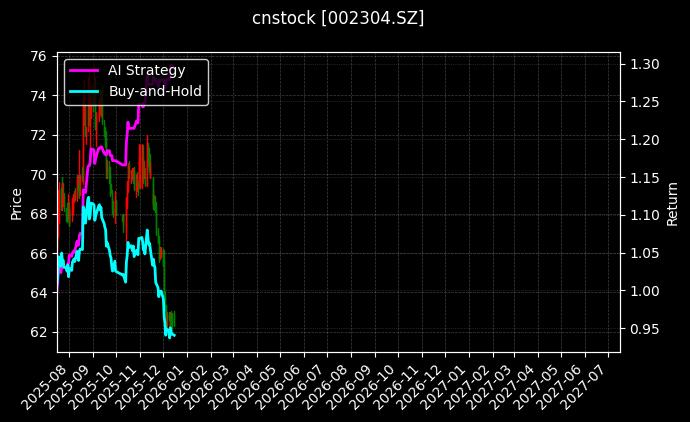Click the 76 price tick label
The width and height of the screenshot is (690, 422).
[x=40, y=56]
